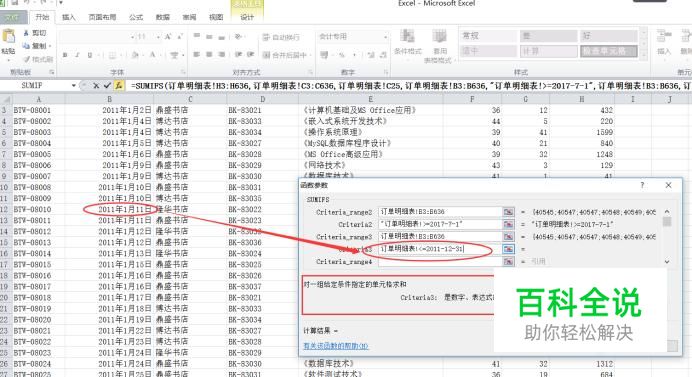The image size is (692, 377).
Task: Click the font color A icon
Action: pos(153,55)
